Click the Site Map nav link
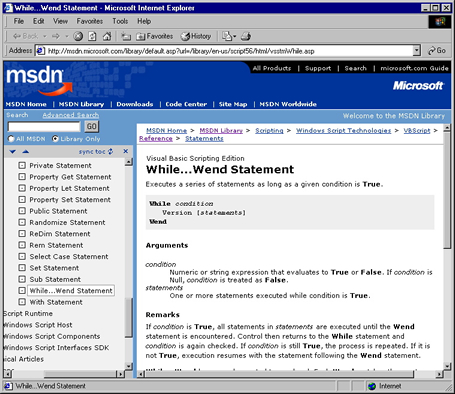The image size is (455, 394). 233,104
